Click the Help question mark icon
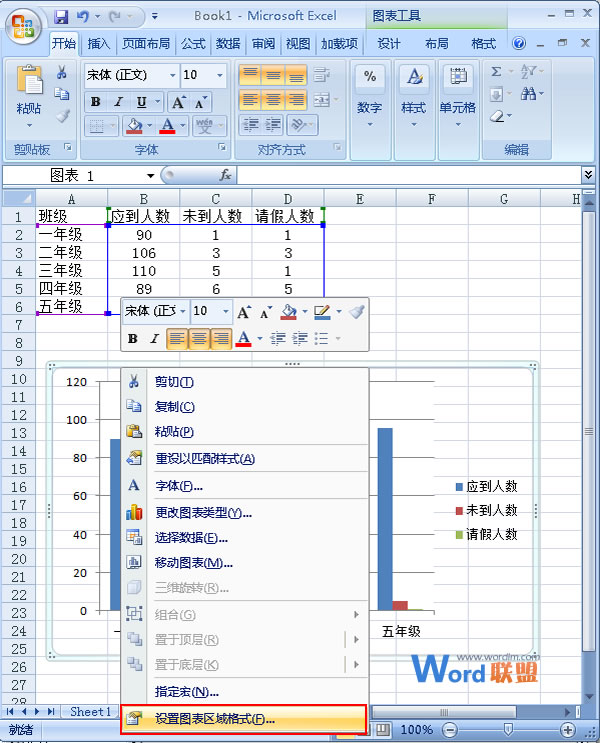Screen dimensions: 600x743 (519, 44)
